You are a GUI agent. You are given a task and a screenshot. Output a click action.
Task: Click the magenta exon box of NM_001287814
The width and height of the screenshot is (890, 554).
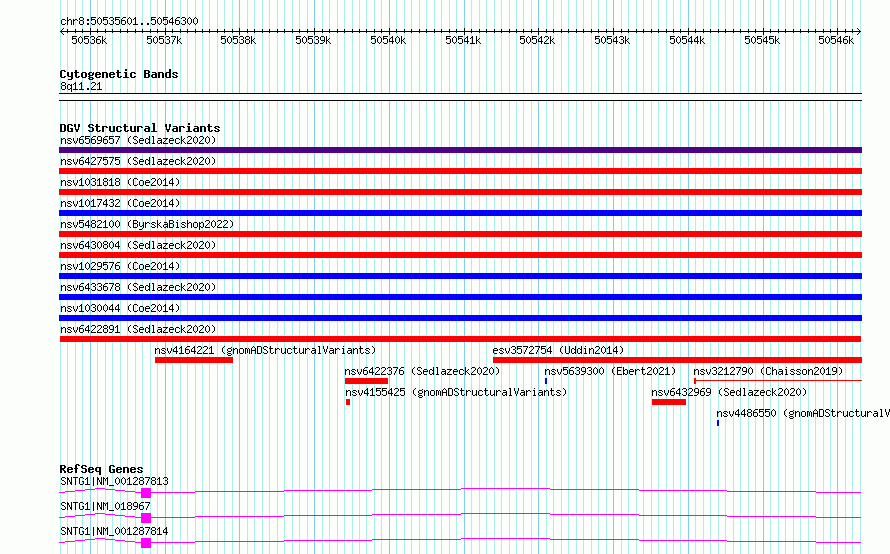coord(146,543)
